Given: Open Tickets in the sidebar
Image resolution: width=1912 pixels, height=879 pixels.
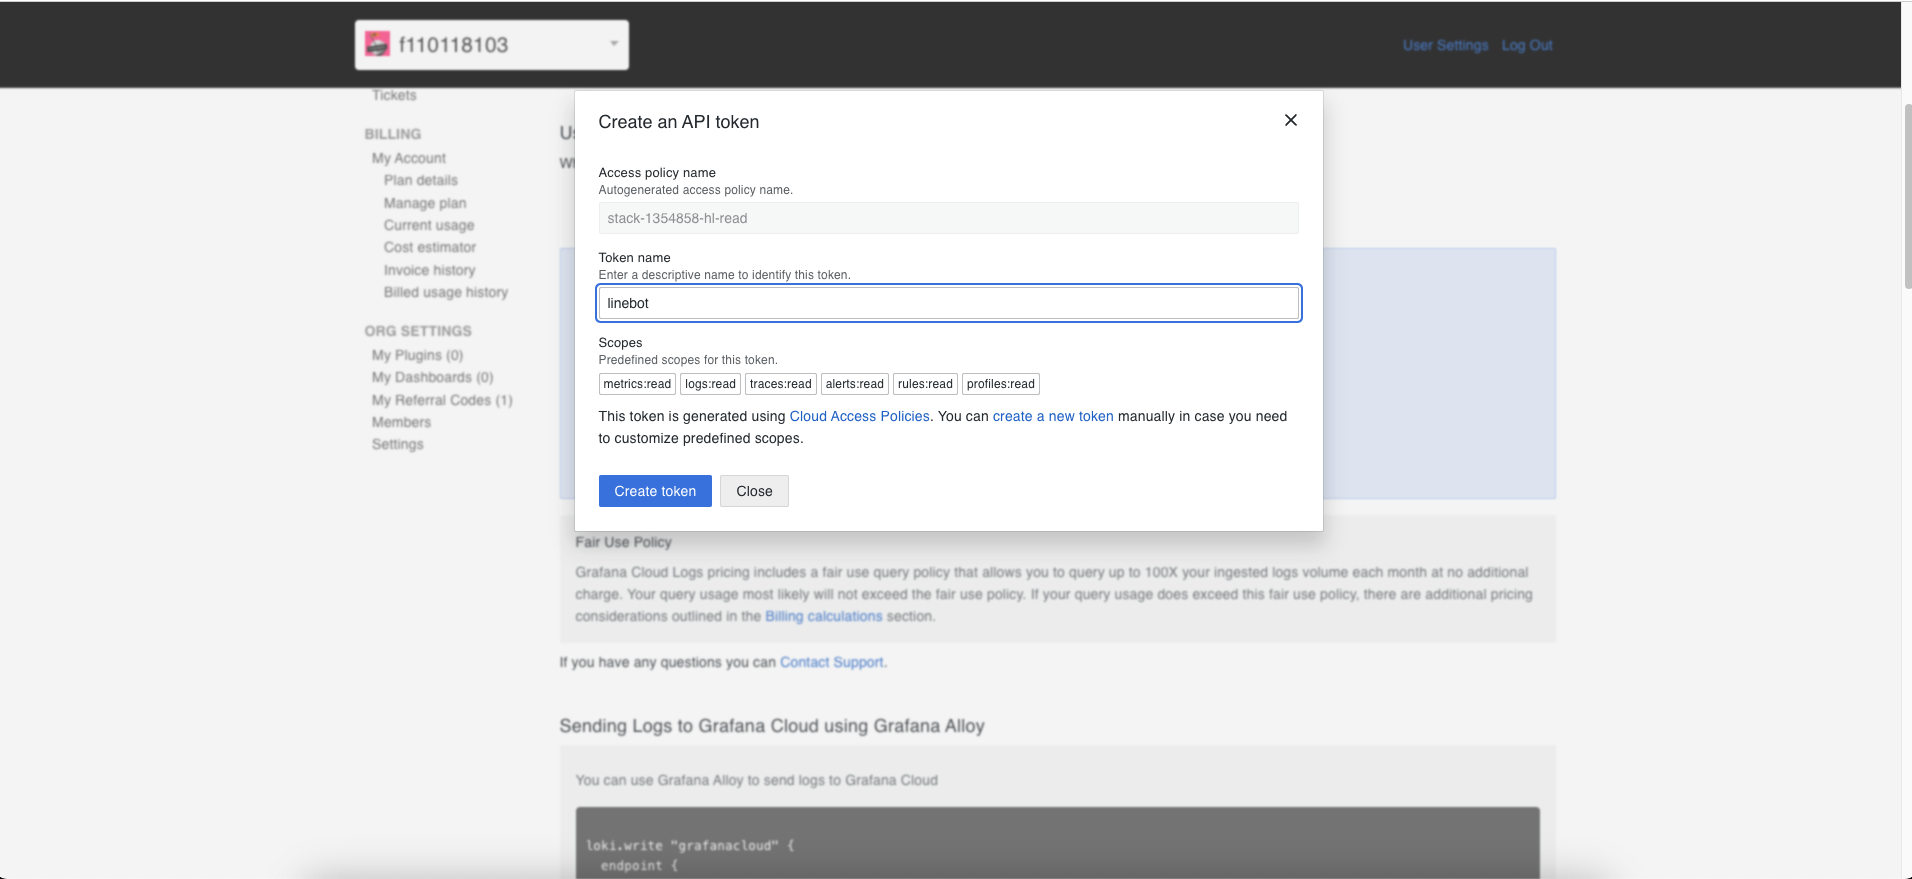Looking at the screenshot, I should [x=394, y=95].
